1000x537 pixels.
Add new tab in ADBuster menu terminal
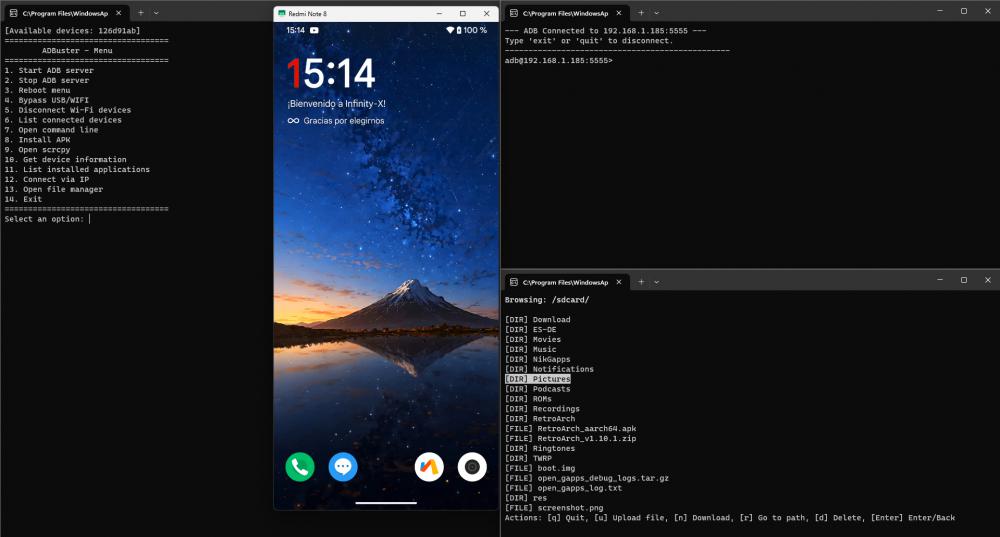point(140,13)
